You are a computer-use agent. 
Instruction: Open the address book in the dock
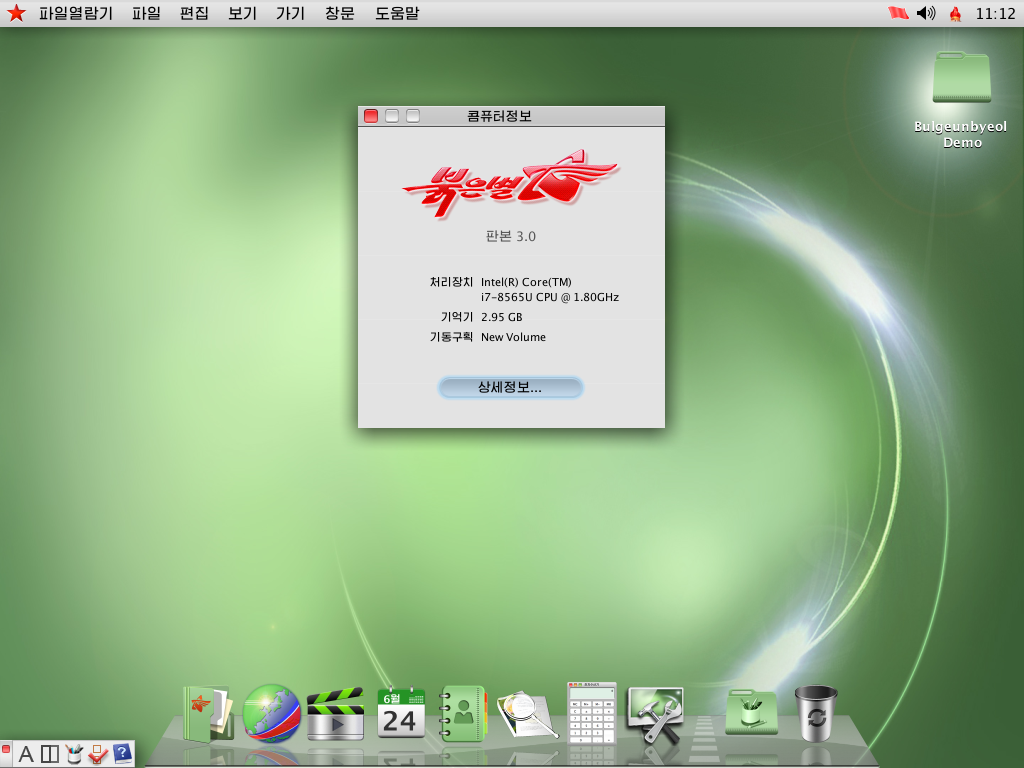(463, 713)
